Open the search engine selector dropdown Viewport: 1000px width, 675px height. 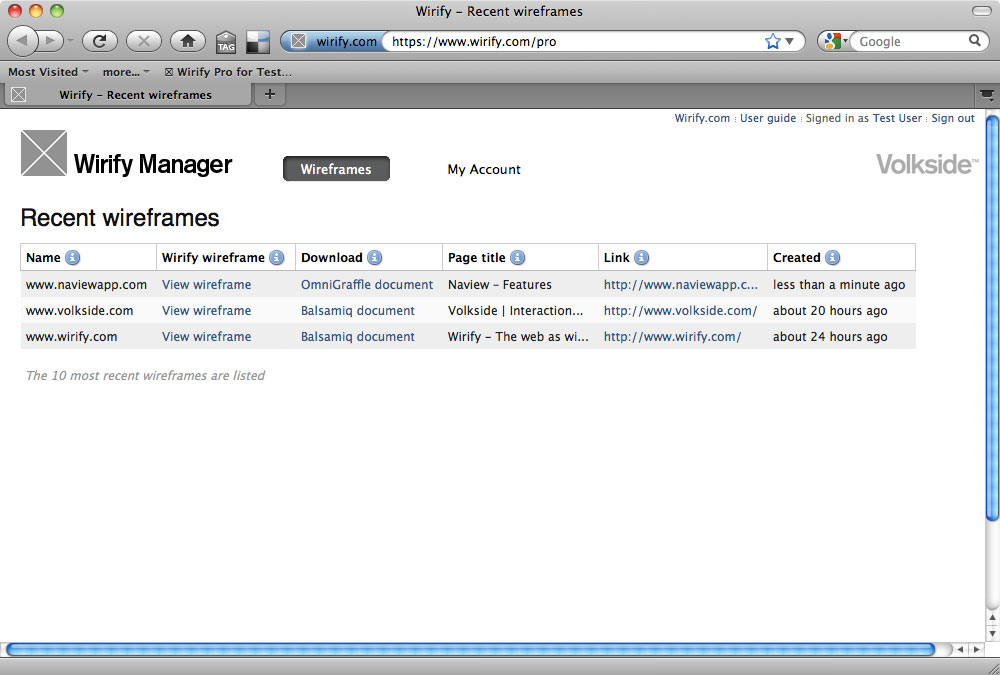(x=845, y=40)
